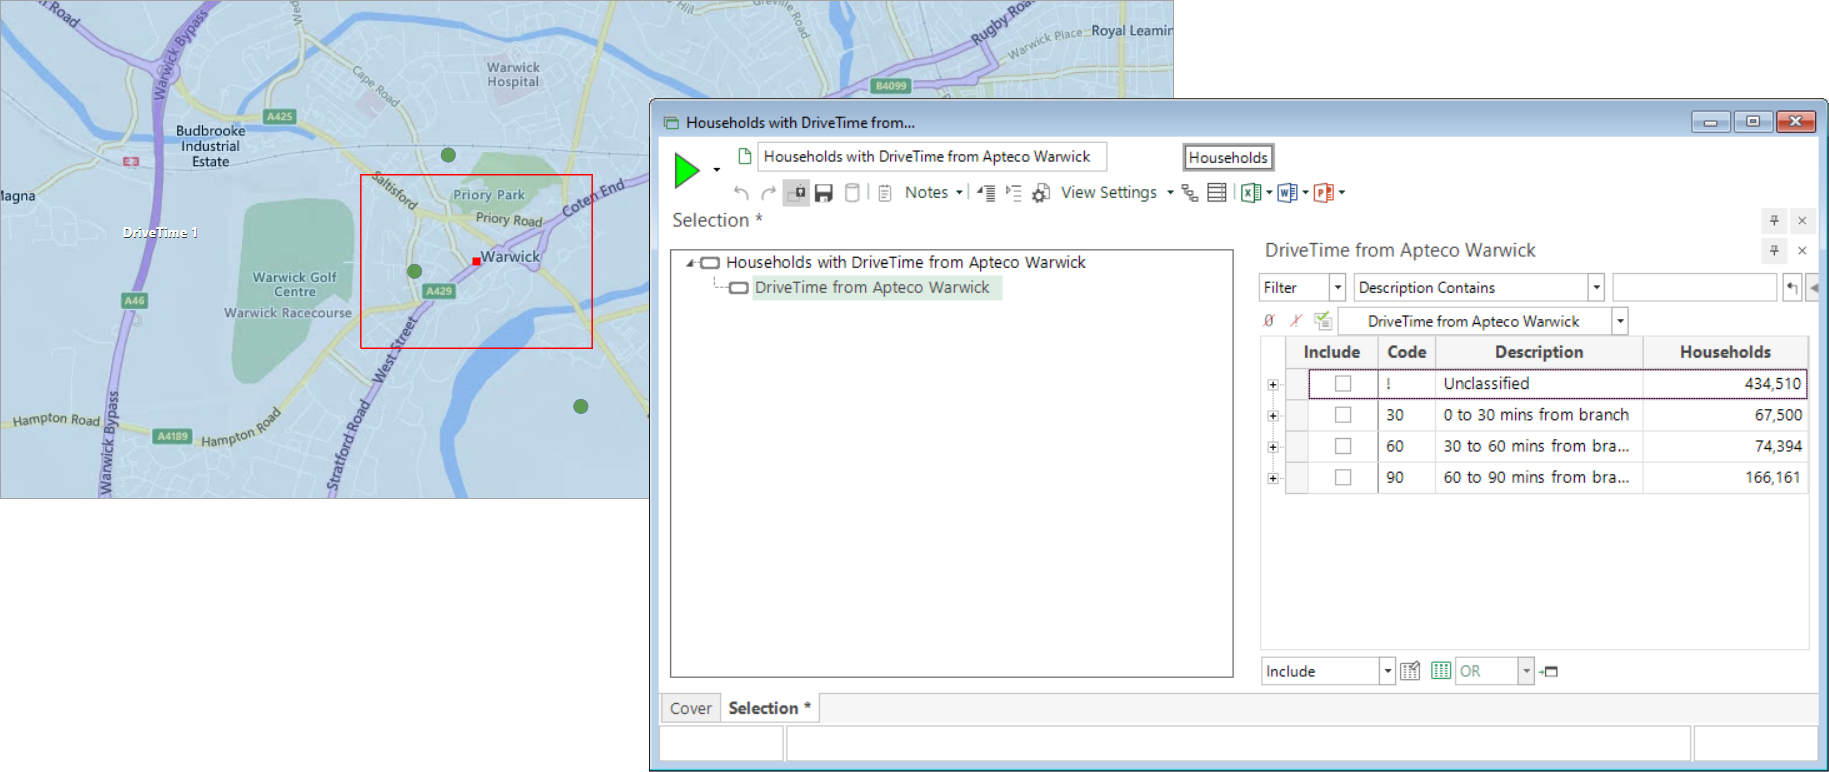Select DriveTime from Apteco Warwick tree item
Viewport: 1829px width, 772px height.
(x=872, y=287)
